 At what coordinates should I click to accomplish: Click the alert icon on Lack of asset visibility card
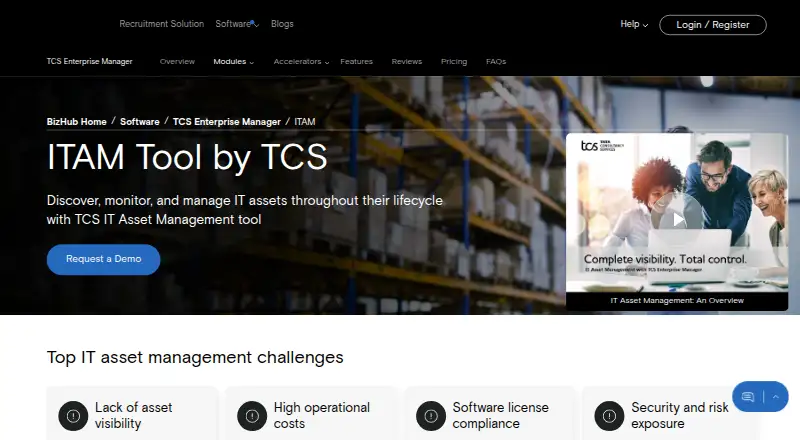click(x=73, y=416)
